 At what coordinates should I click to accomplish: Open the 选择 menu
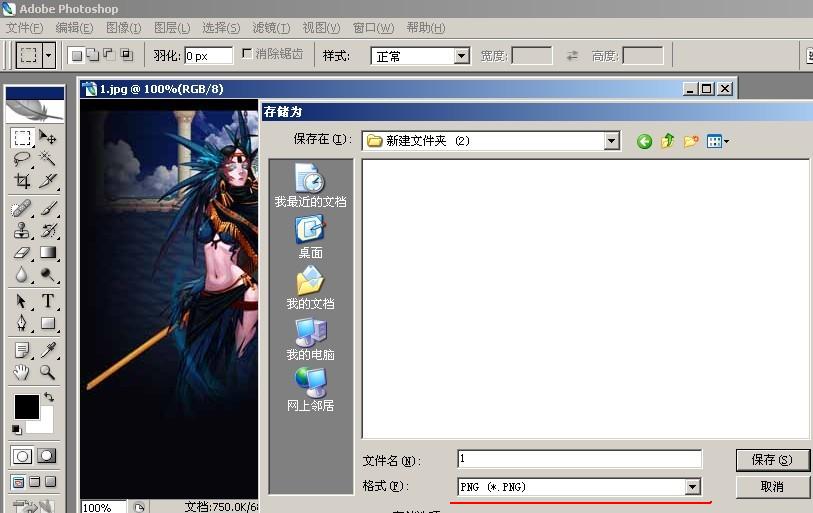pos(221,27)
